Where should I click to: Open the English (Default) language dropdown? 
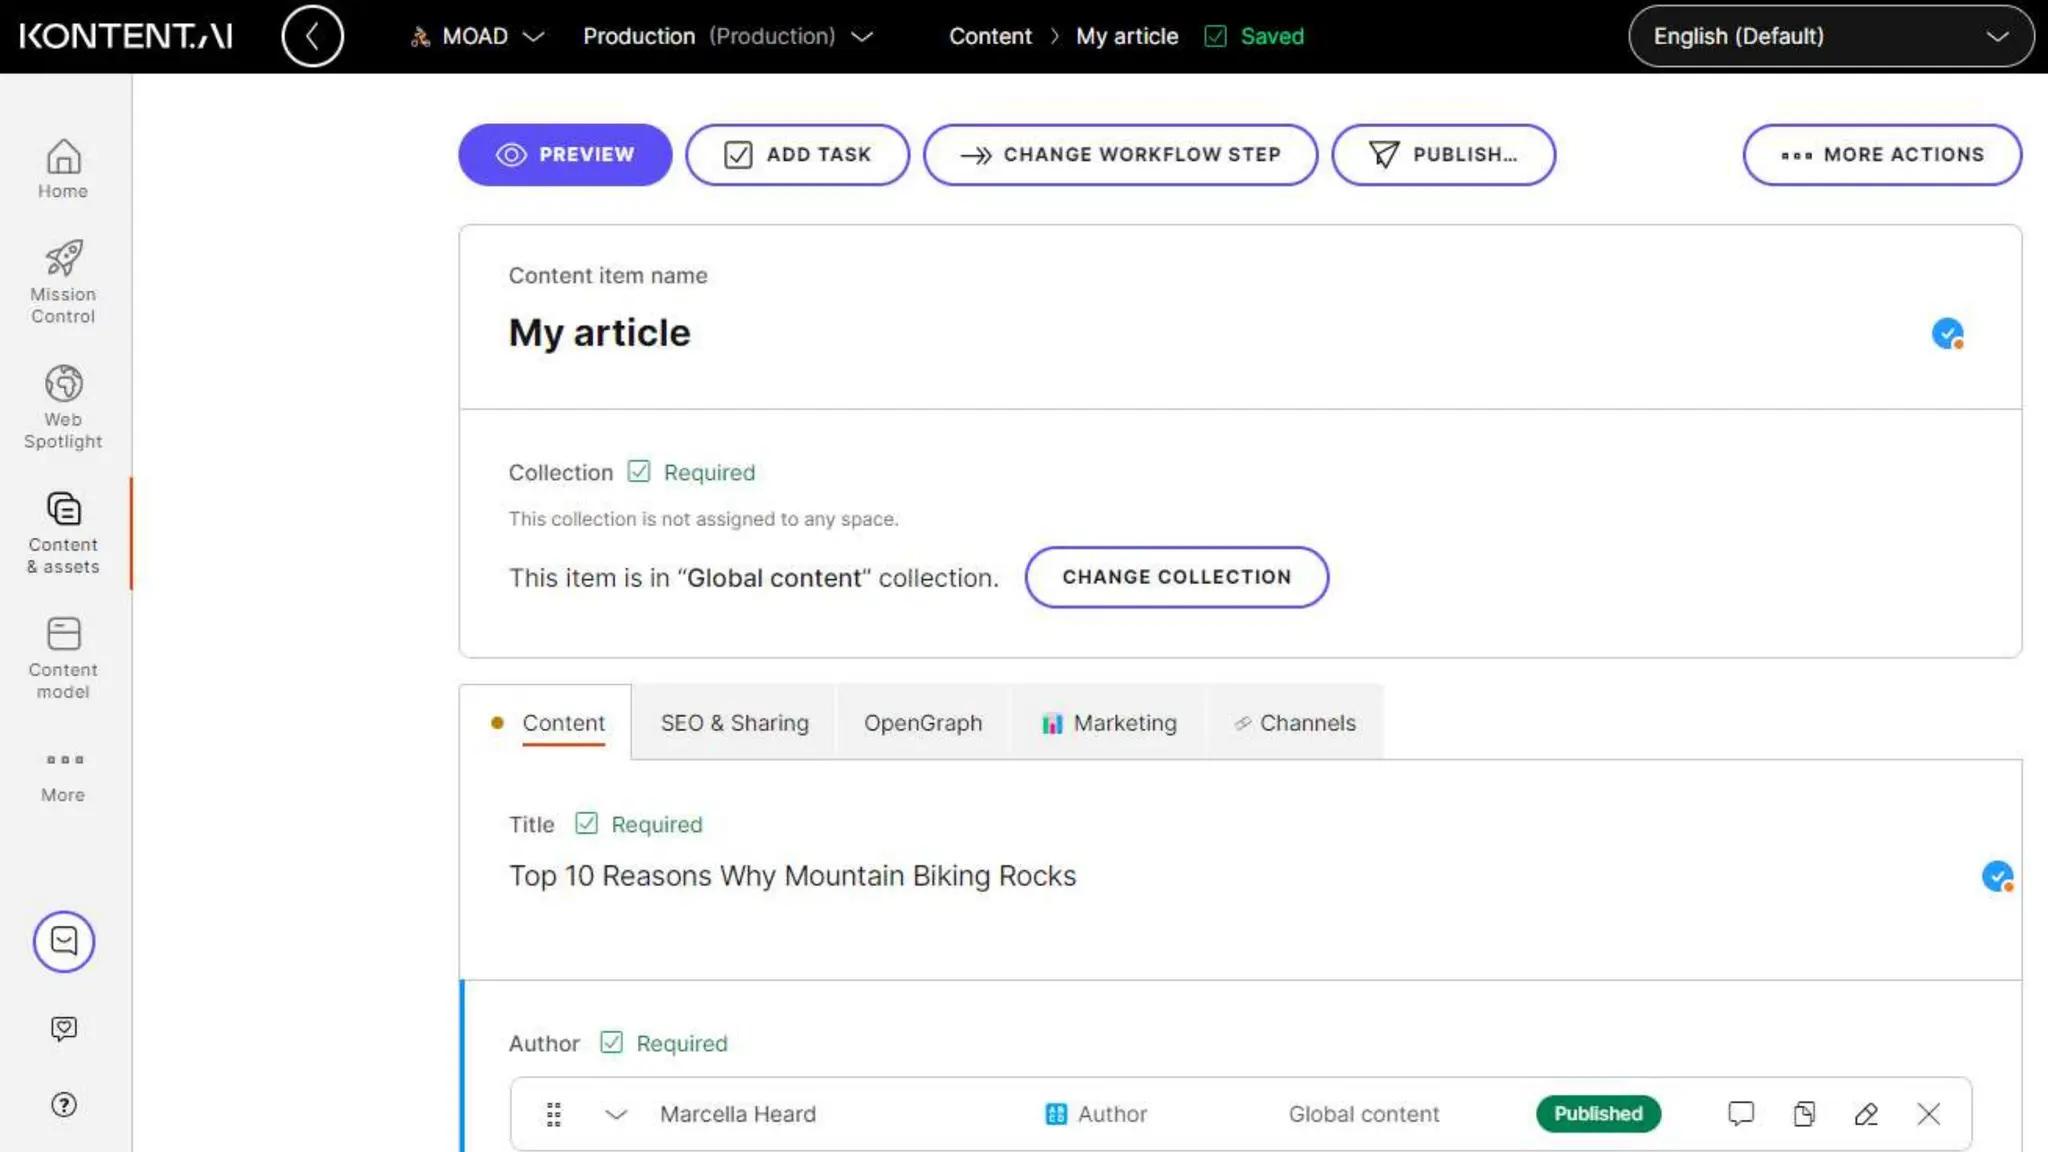[x=1830, y=37]
